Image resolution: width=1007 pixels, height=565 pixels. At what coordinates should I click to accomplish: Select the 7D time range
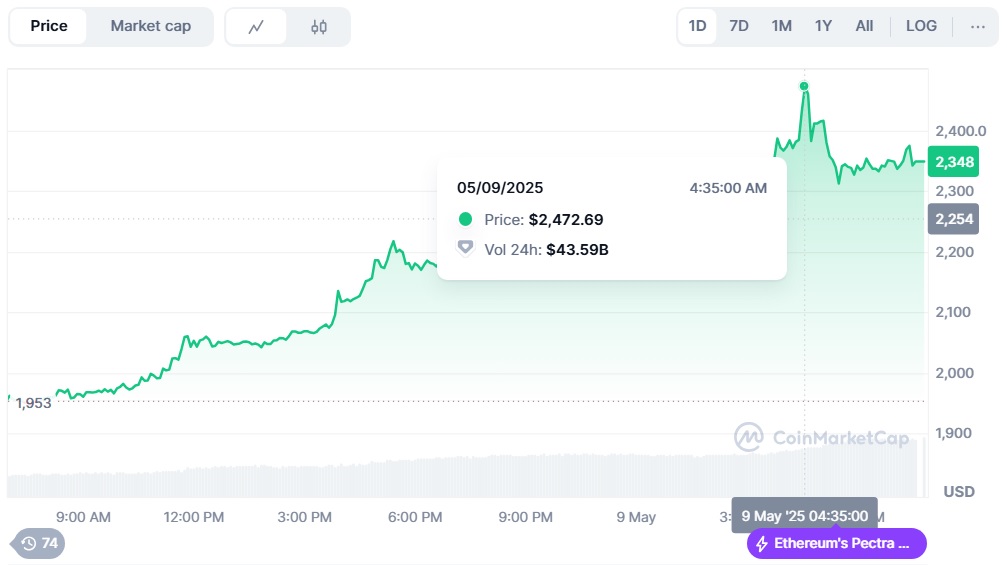pos(739,26)
